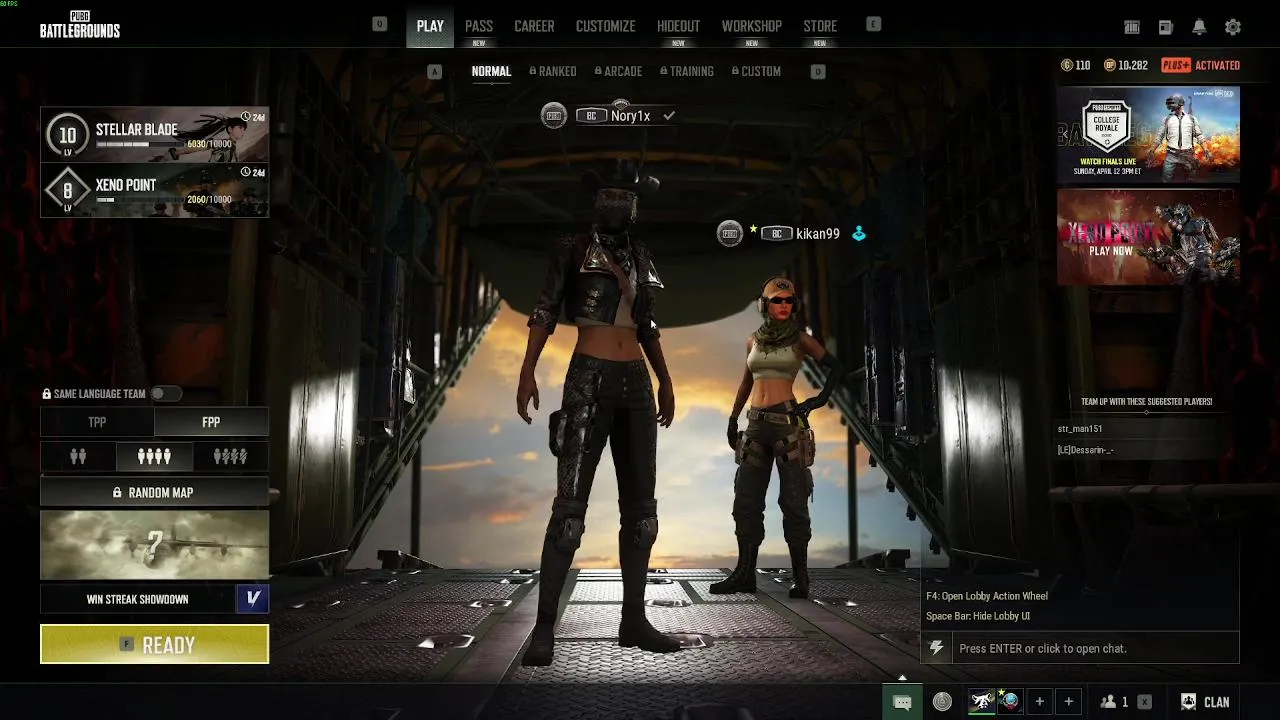Screen dimensions: 1280x720
Task: Open the friends list icon showing 1
Action: [x=1114, y=702]
